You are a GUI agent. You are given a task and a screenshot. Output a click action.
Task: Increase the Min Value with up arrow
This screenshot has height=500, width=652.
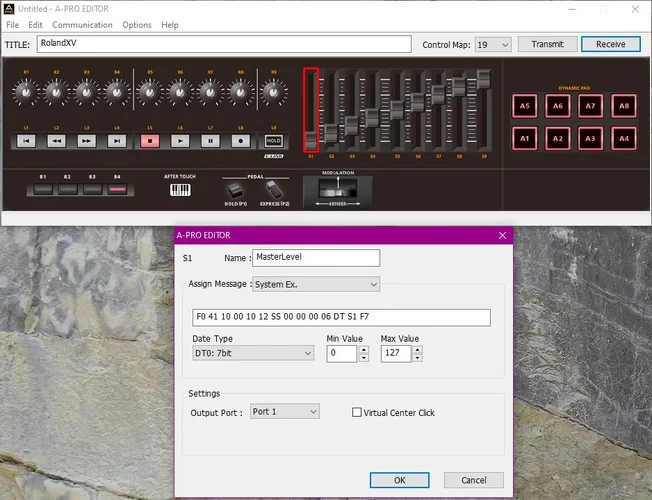pos(364,349)
